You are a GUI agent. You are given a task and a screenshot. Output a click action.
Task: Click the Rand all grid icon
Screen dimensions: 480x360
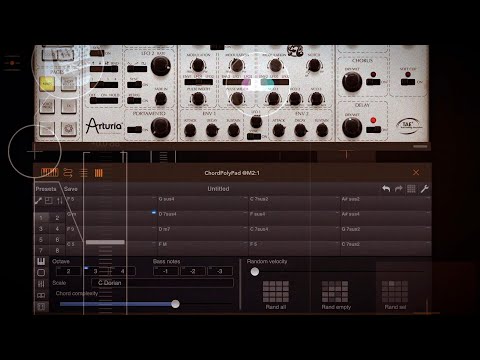276,291
